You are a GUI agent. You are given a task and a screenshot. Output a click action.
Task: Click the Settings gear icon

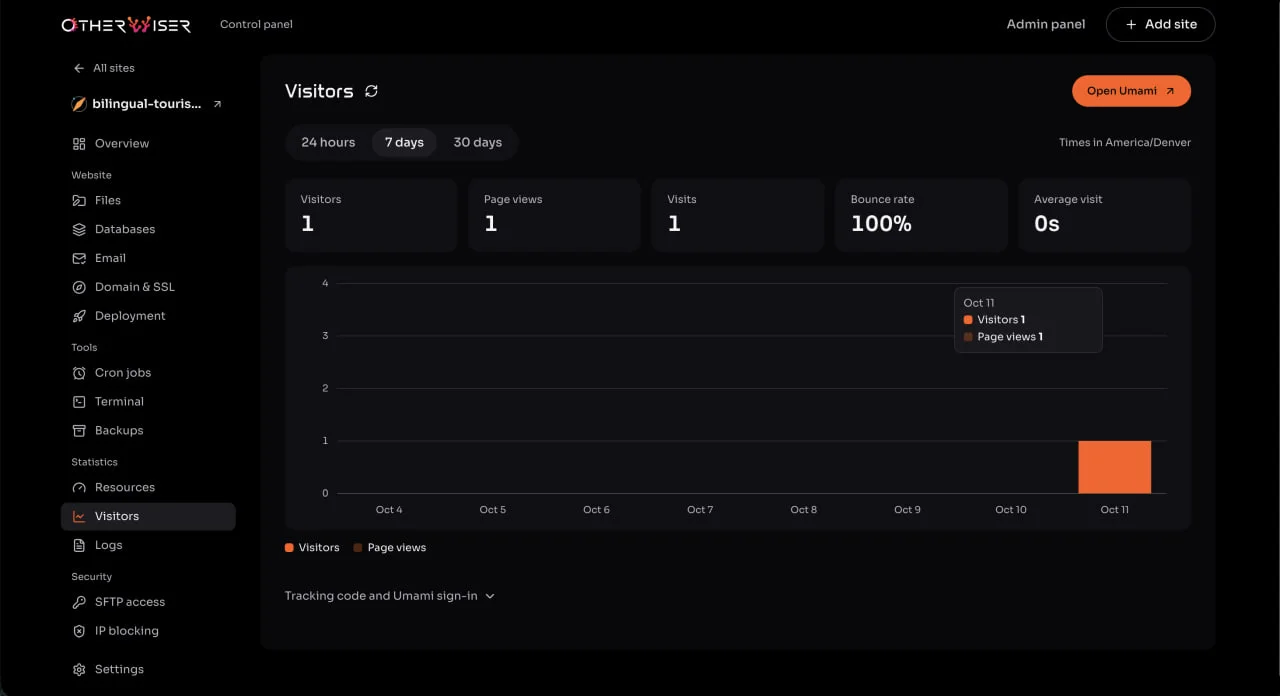coord(79,670)
